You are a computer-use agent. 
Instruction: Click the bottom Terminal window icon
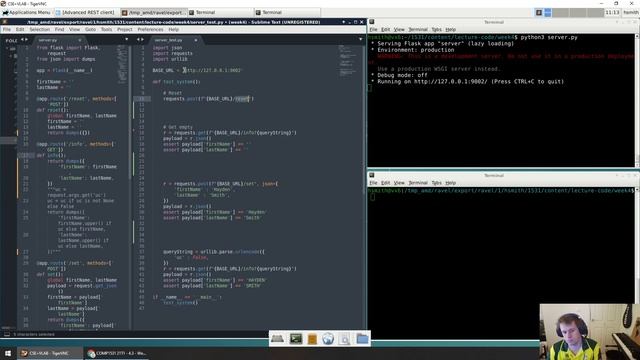coord(372,176)
